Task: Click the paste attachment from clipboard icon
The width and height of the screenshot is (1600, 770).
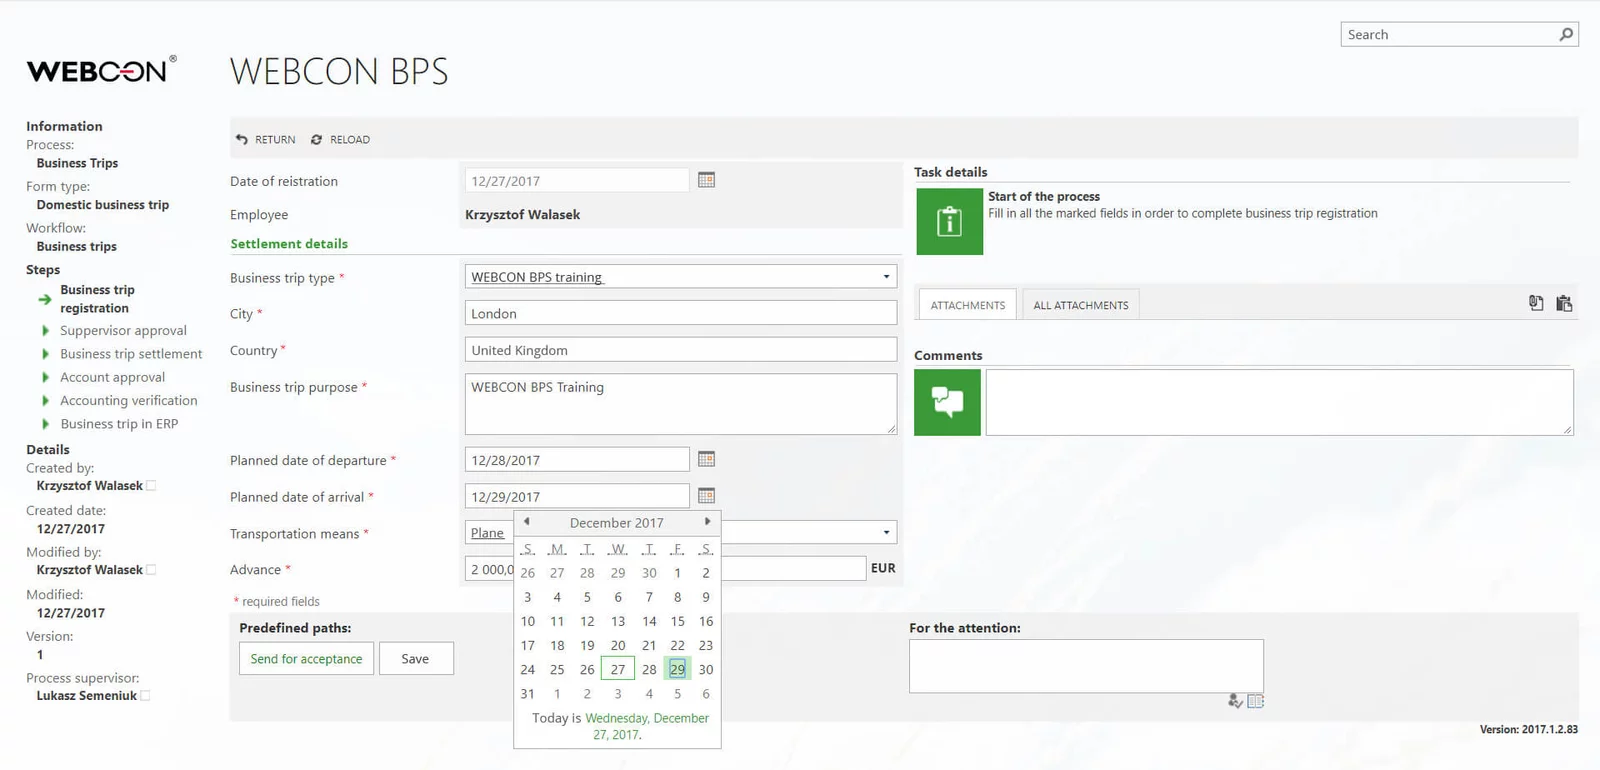Action: pyautogui.click(x=1564, y=303)
